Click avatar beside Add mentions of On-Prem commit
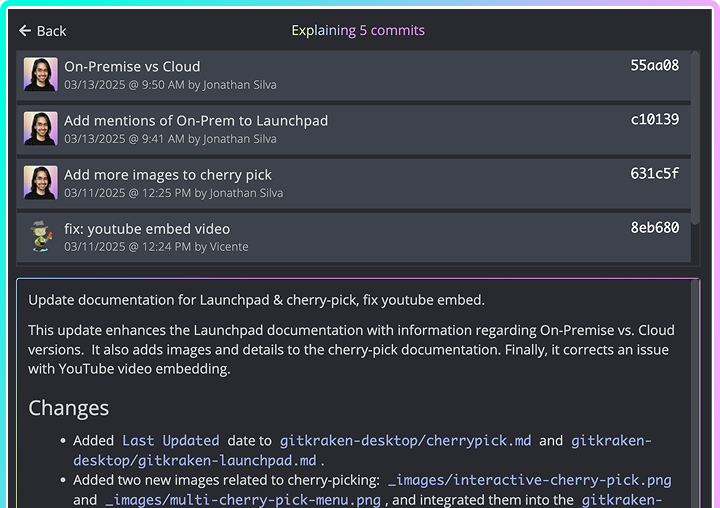720x508 pixels. tap(41, 129)
